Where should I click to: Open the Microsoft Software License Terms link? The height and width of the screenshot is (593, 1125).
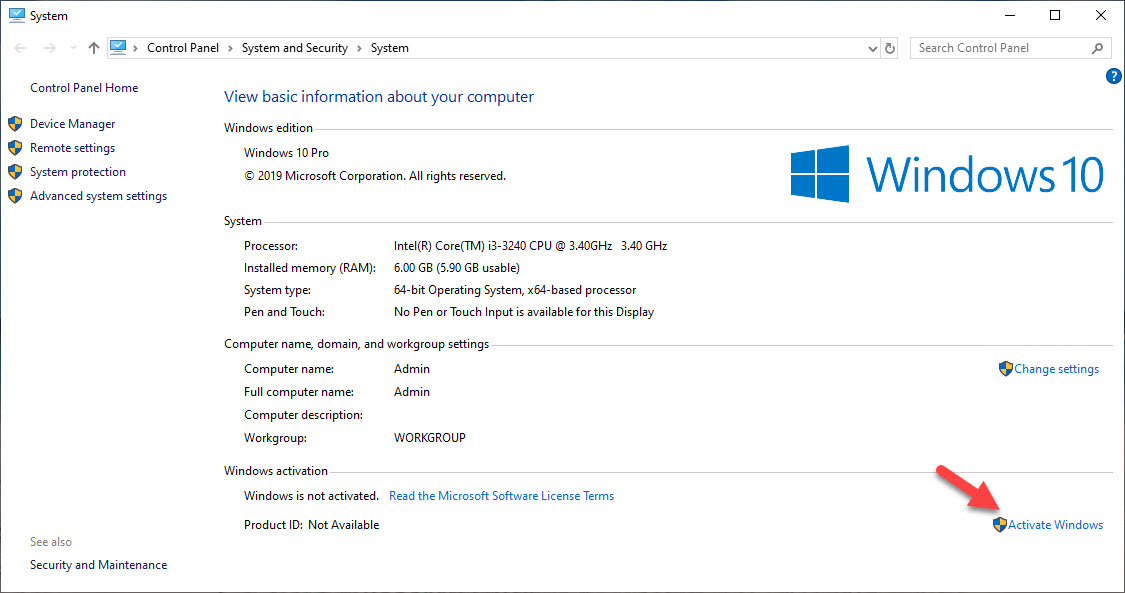click(501, 495)
